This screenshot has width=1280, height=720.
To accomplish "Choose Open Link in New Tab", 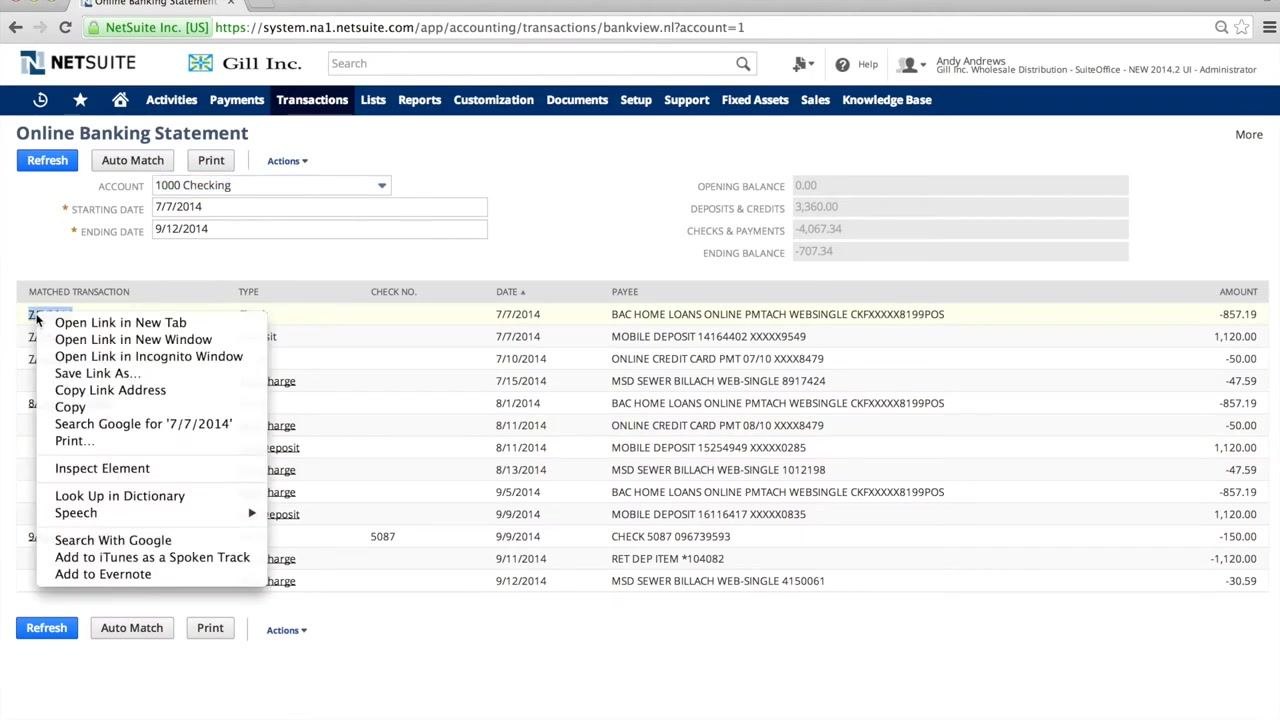I will (120, 322).
